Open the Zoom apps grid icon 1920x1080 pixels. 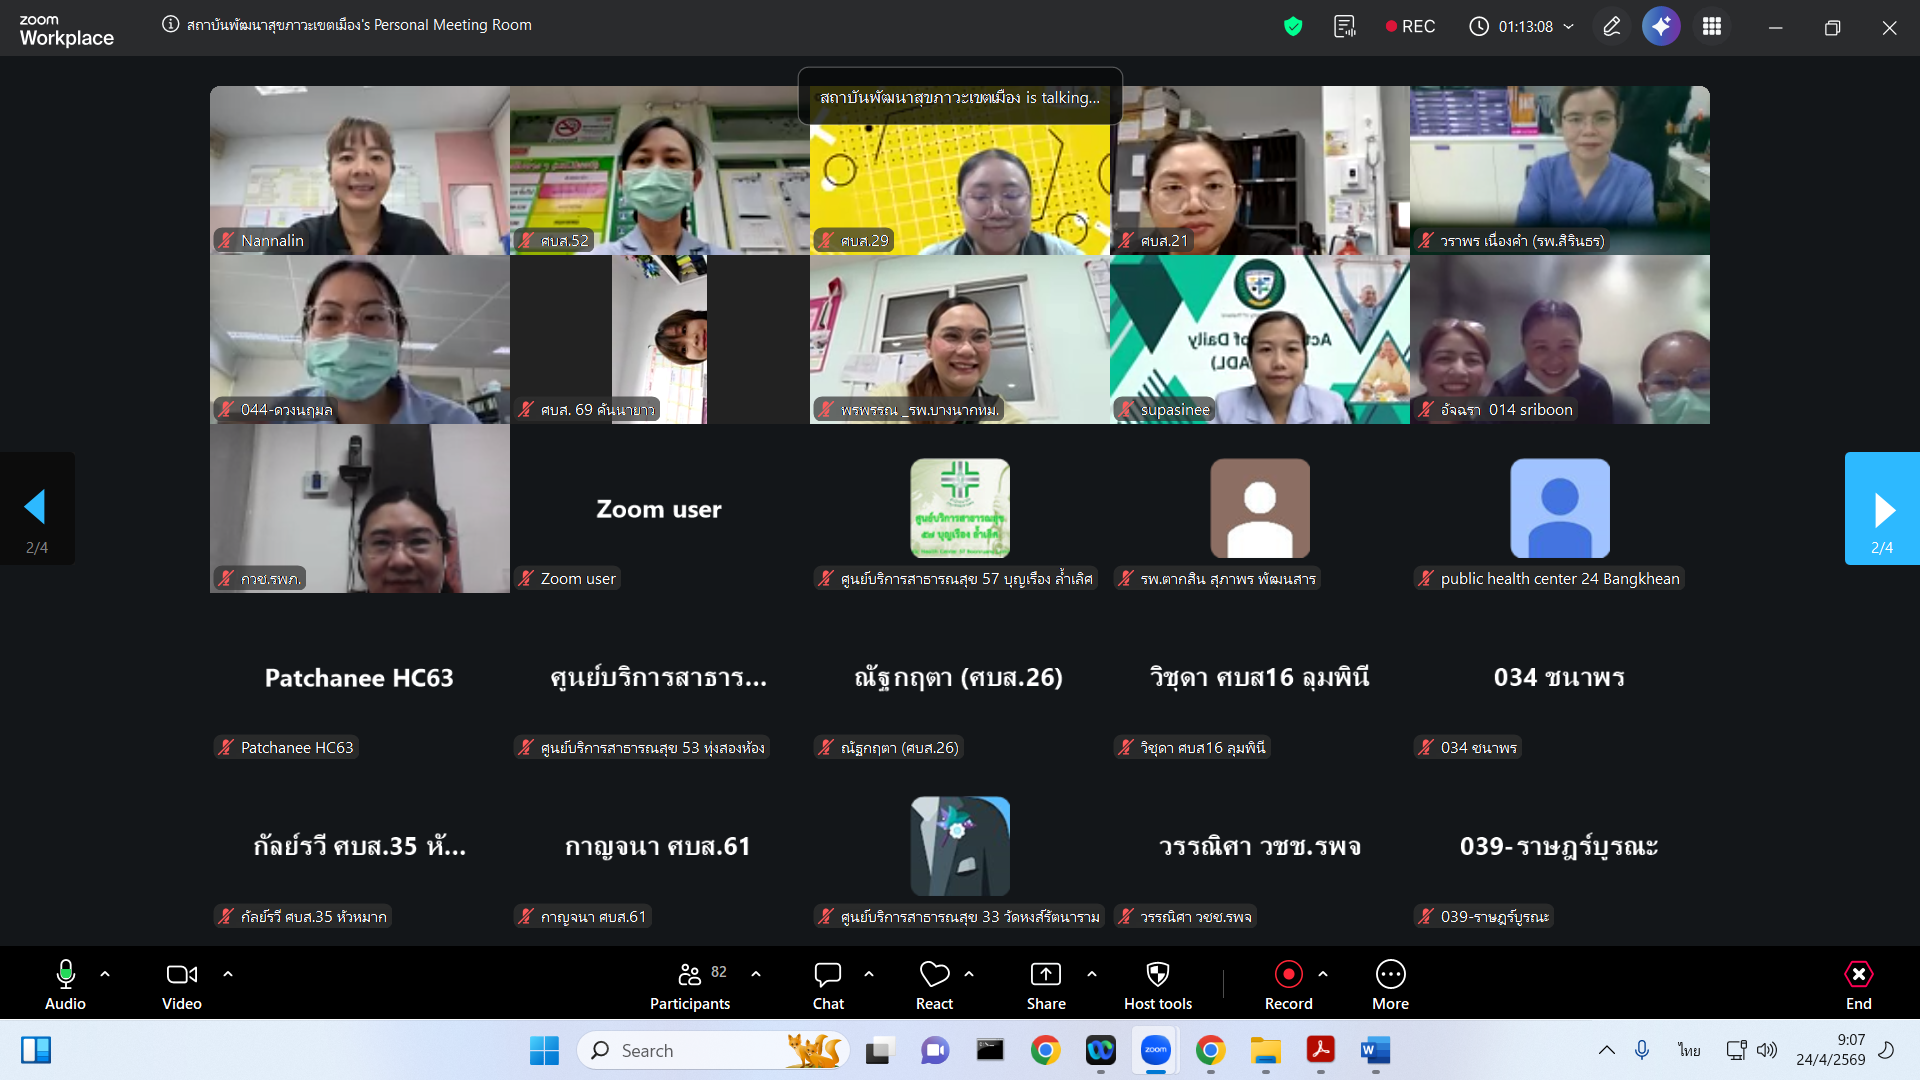(1712, 27)
